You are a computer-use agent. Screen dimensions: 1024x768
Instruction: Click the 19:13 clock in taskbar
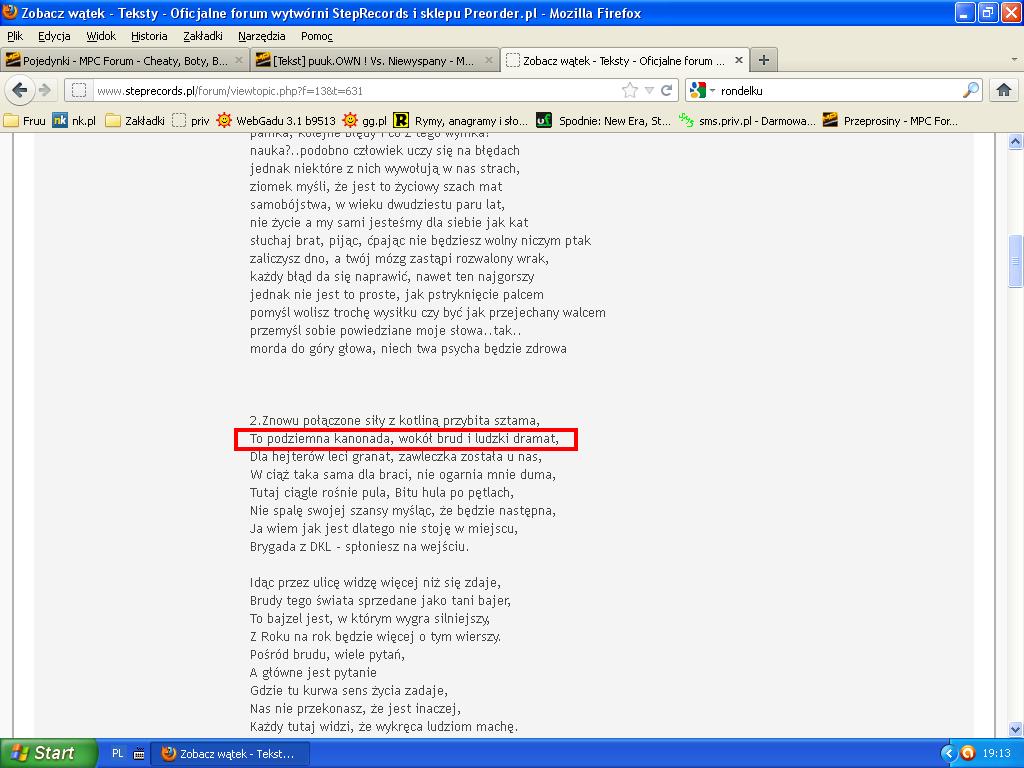[997, 754]
